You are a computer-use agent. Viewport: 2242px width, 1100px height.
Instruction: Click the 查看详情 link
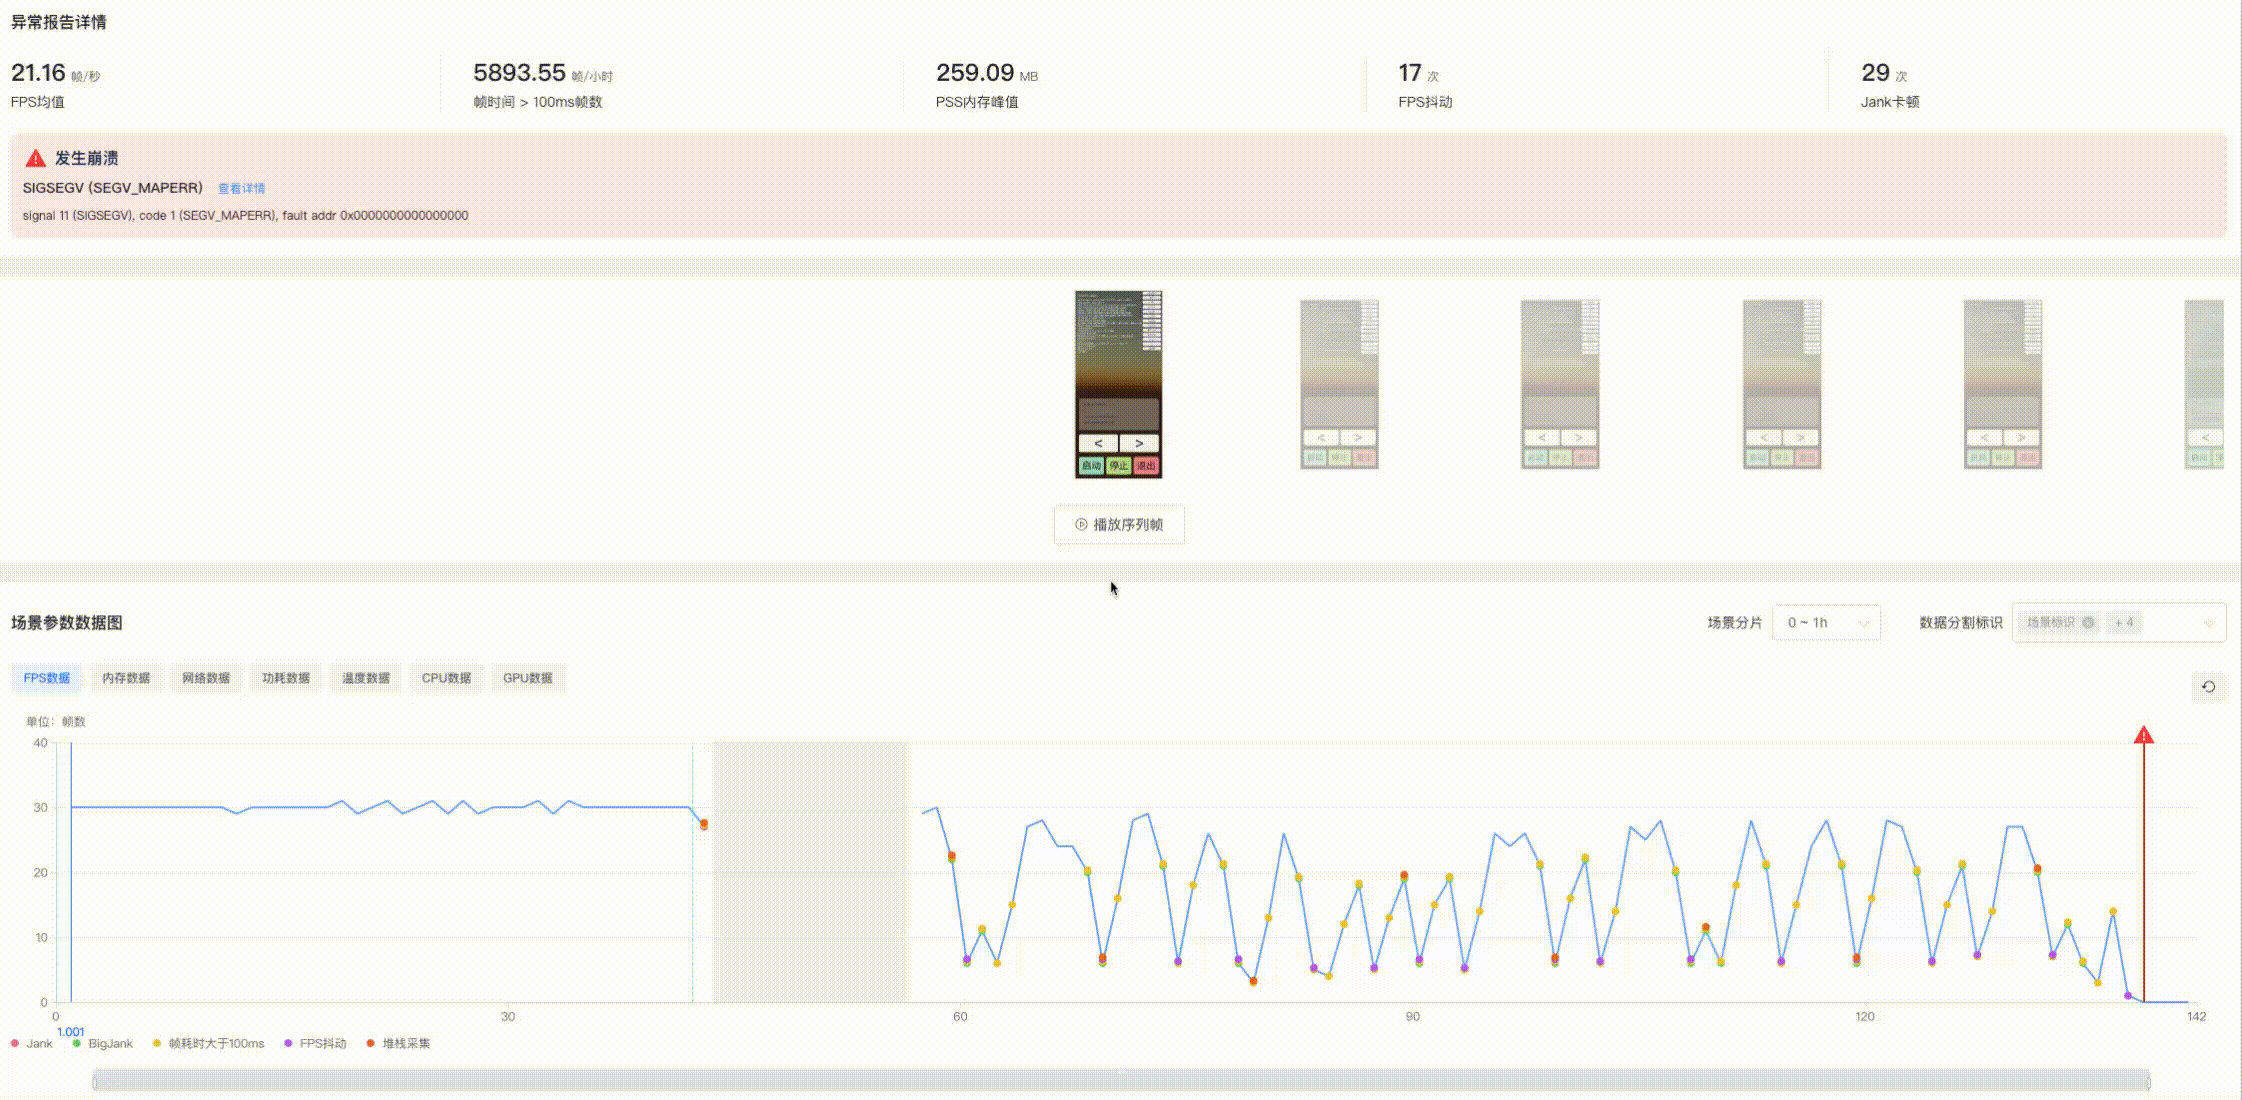pyautogui.click(x=241, y=188)
